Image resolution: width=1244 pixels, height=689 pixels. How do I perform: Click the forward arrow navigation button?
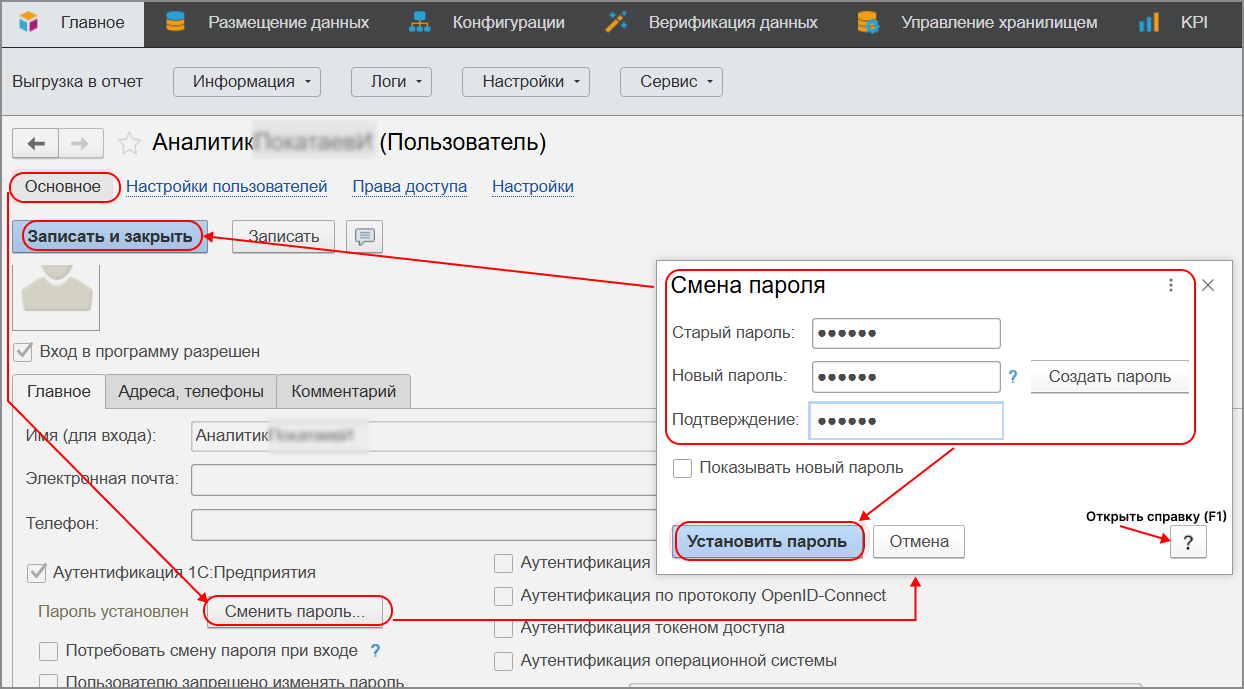tap(81, 143)
